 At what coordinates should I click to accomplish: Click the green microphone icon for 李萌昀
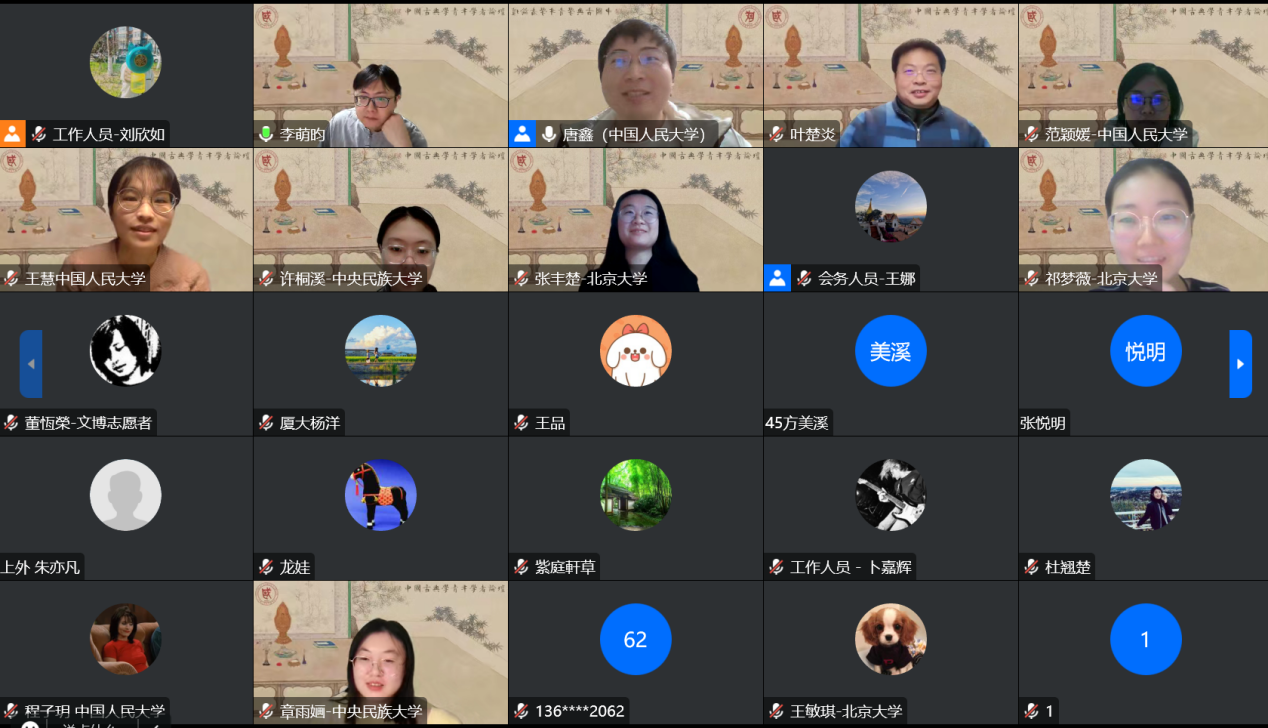266,134
